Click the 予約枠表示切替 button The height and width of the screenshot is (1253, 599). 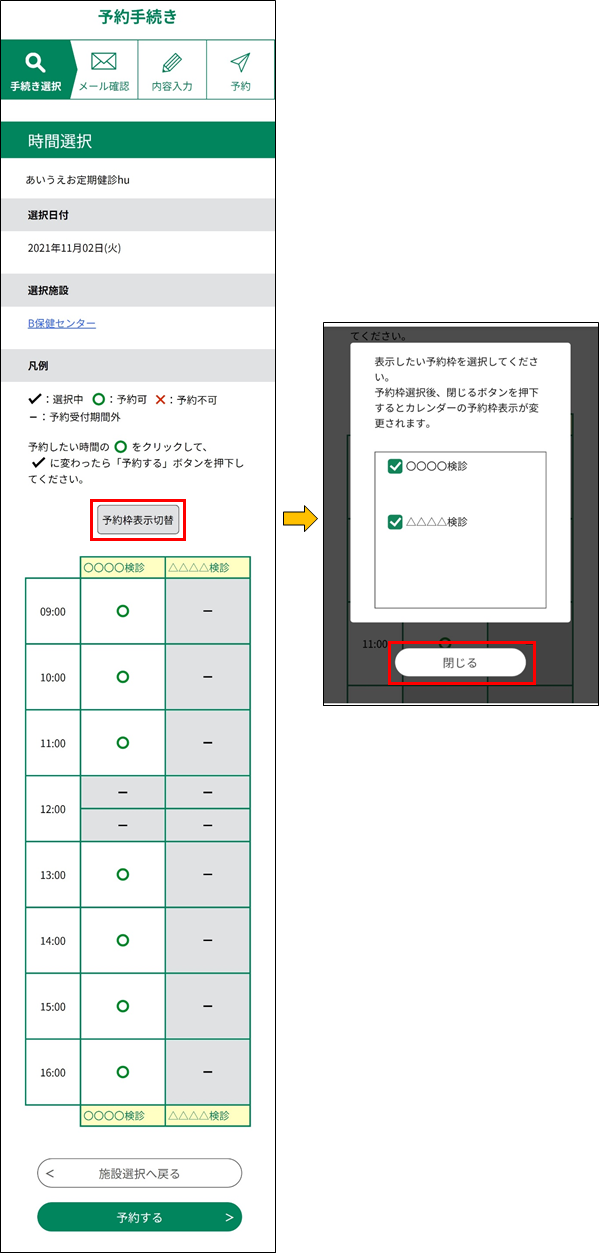[x=138, y=520]
